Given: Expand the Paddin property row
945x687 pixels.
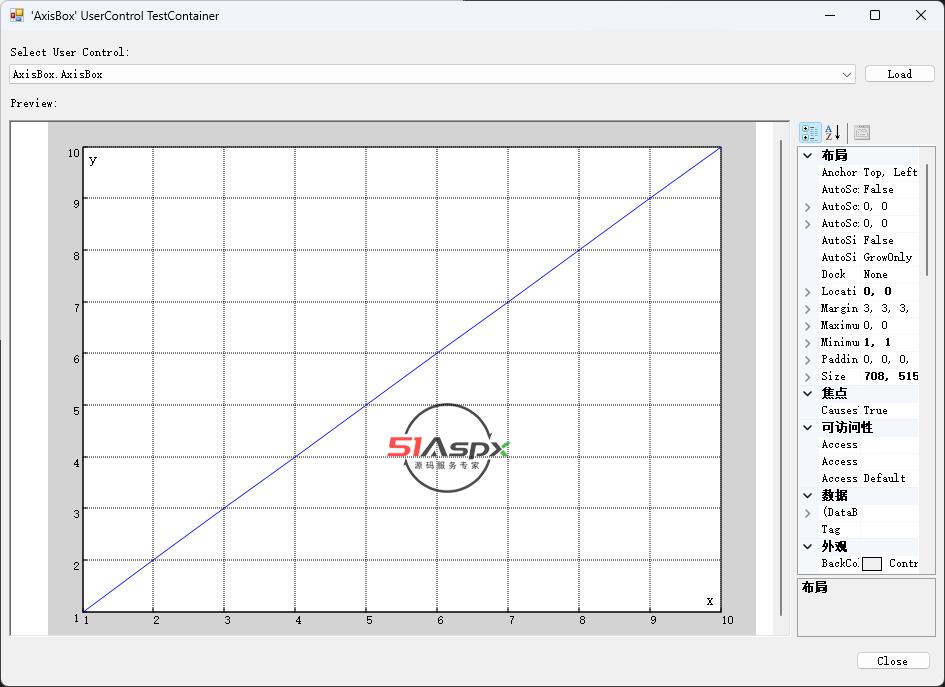Looking at the screenshot, I should [808, 360].
